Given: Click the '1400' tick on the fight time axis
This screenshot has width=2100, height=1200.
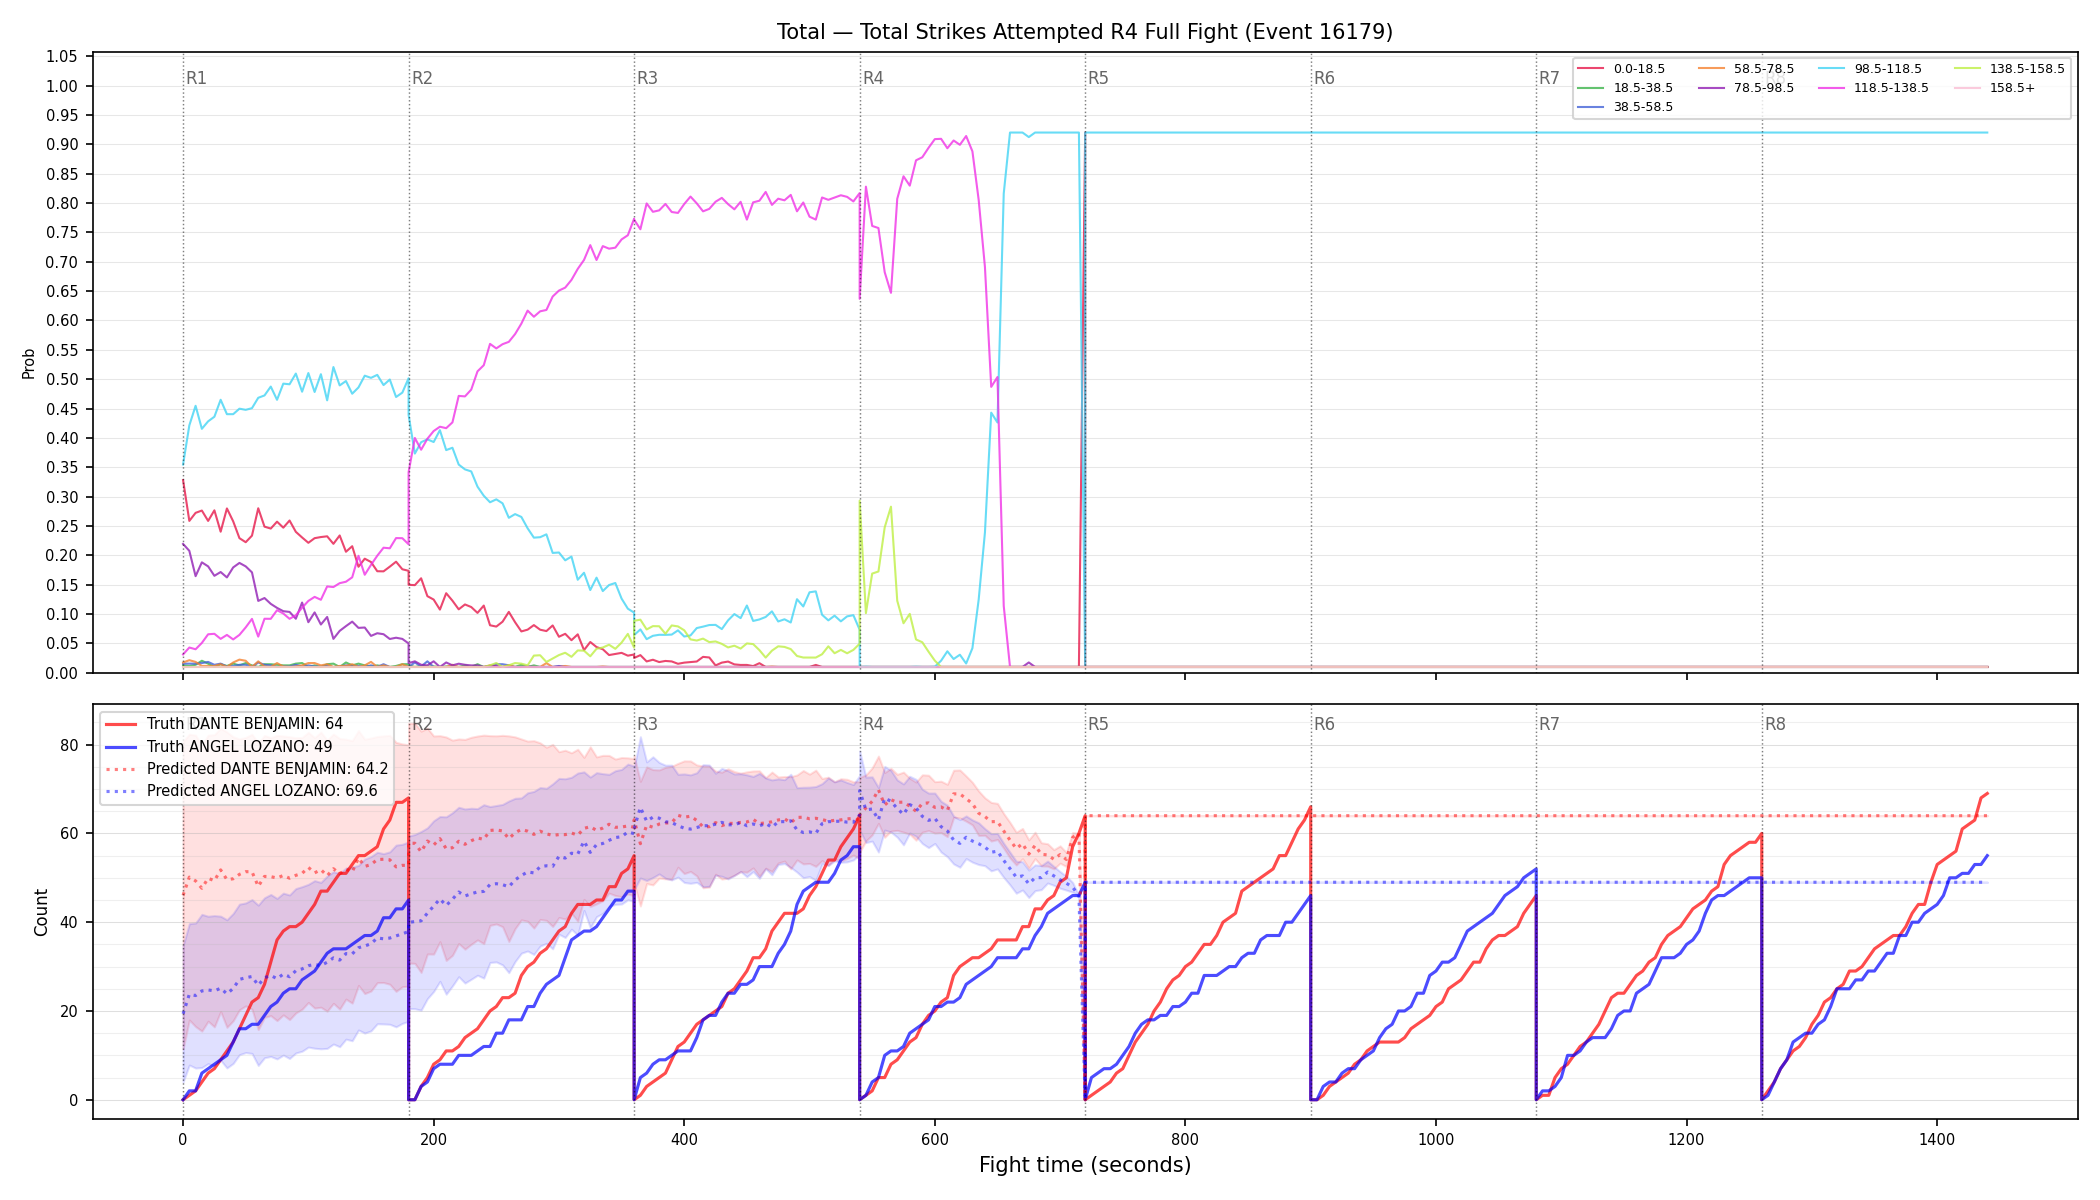Looking at the screenshot, I should (1937, 1140).
